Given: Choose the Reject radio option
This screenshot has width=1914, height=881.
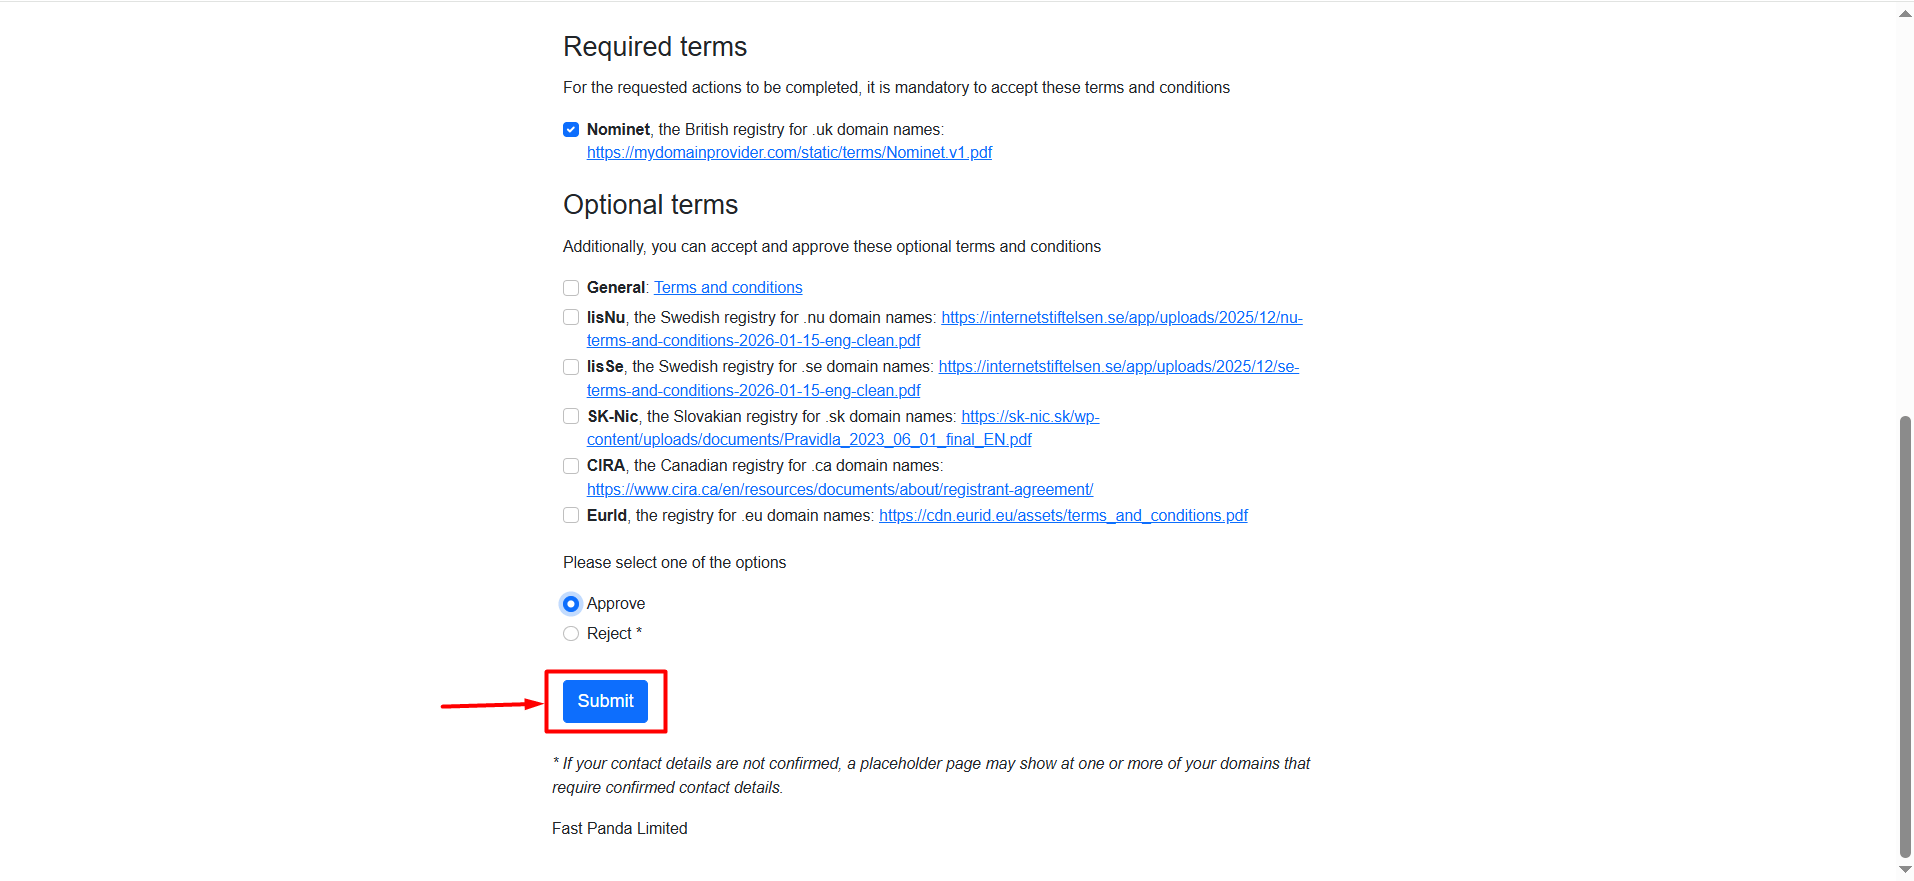Looking at the screenshot, I should coord(571,634).
